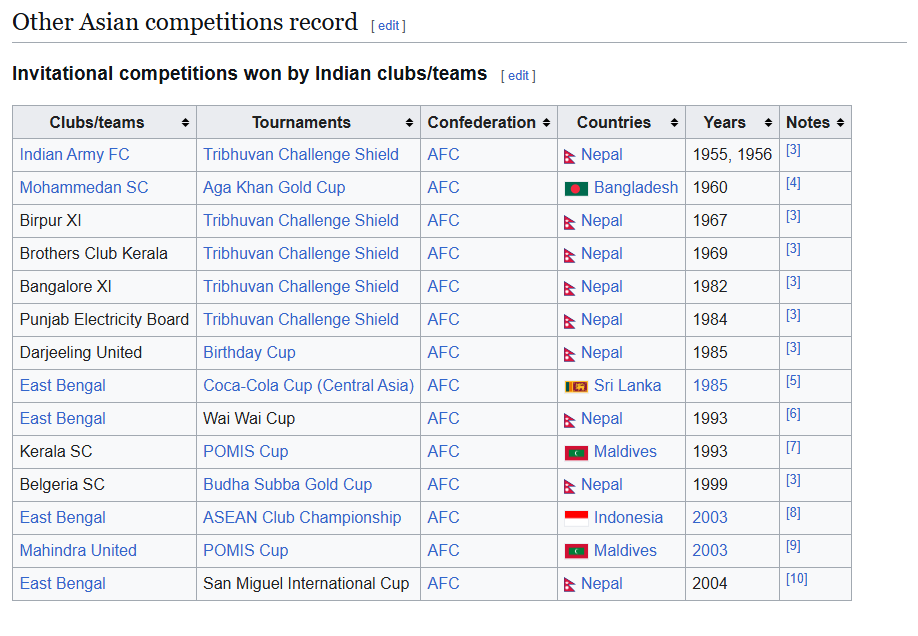Click Maldives flag in Kerala SC row
This screenshot has width=918, height=636.
pyautogui.click(x=576, y=453)
